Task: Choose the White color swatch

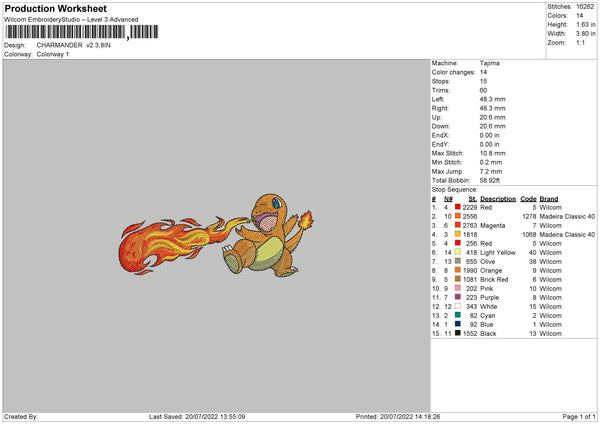Action: (458, 306)
